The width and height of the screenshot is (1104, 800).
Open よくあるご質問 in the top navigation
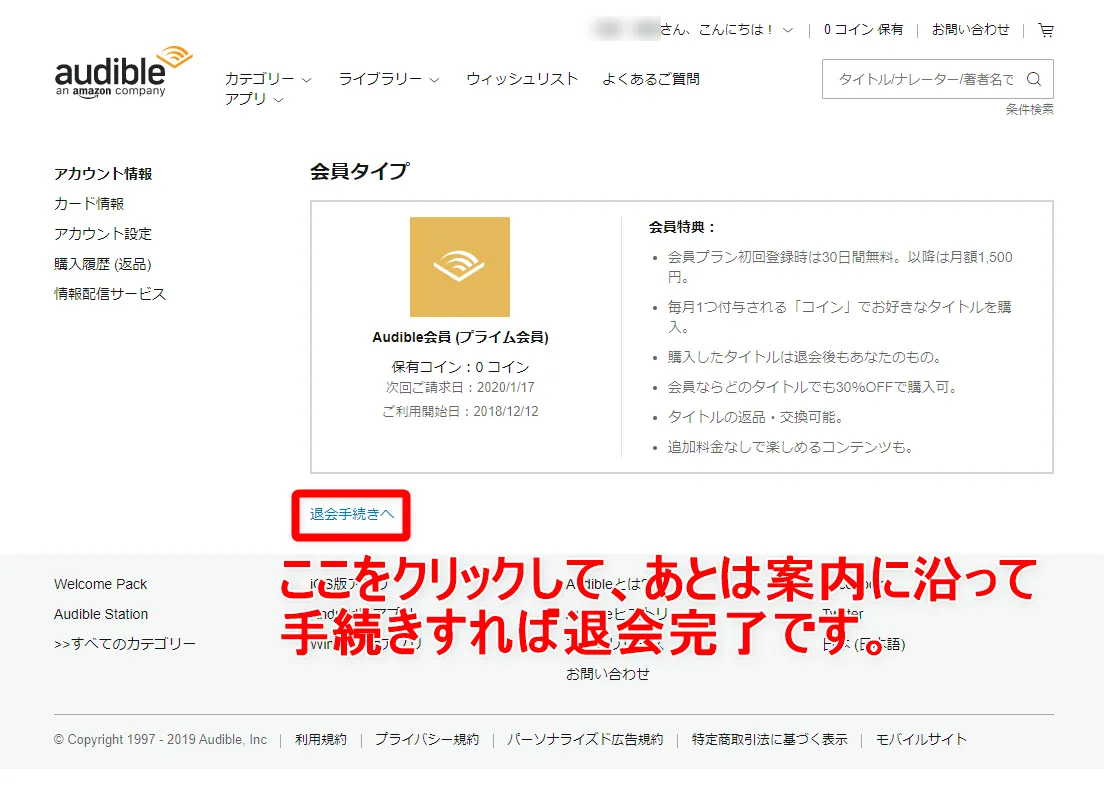click(x=651, y=79)
